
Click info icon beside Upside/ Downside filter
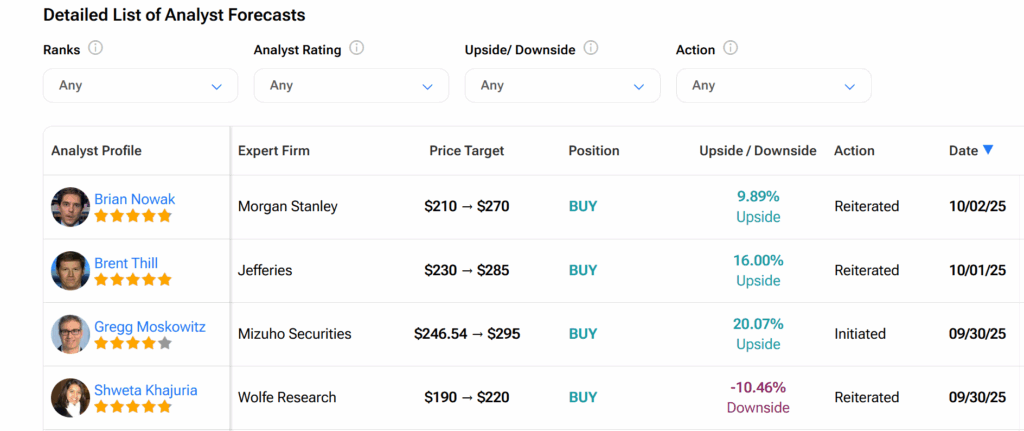(591, 48)
